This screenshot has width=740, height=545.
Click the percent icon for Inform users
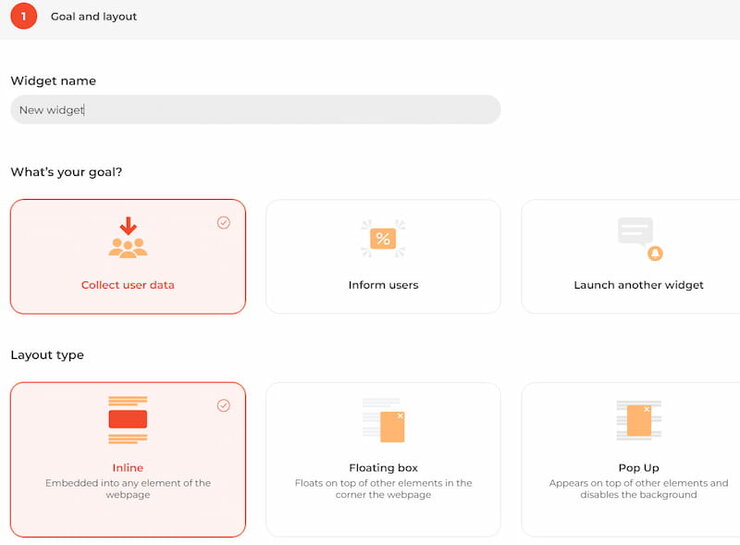pyautogui.click(x=383, y=238)
